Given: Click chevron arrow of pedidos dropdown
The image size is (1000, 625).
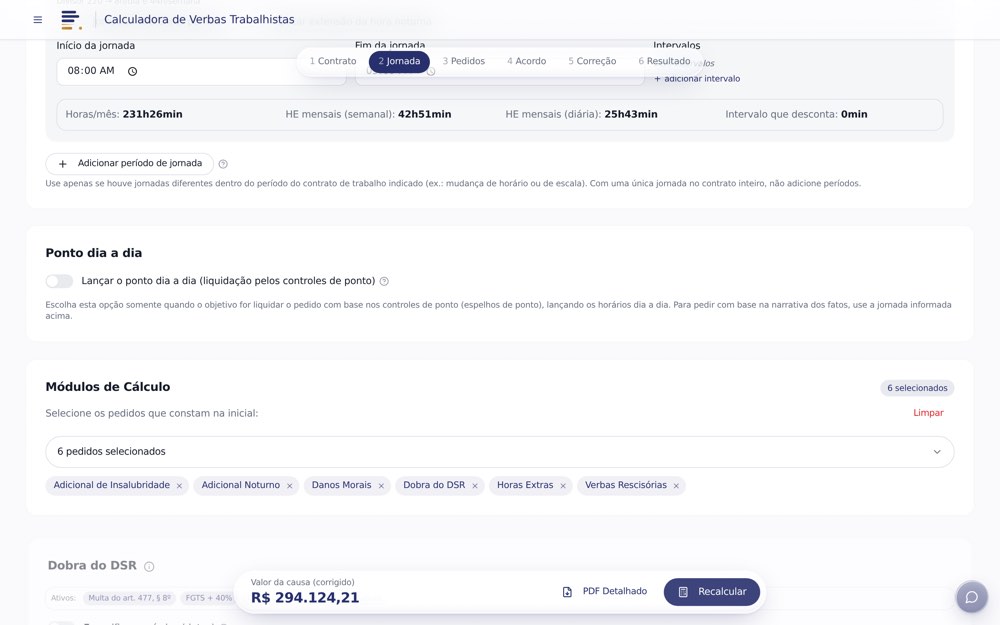Looking at the screenshot, I should point(937,452).
